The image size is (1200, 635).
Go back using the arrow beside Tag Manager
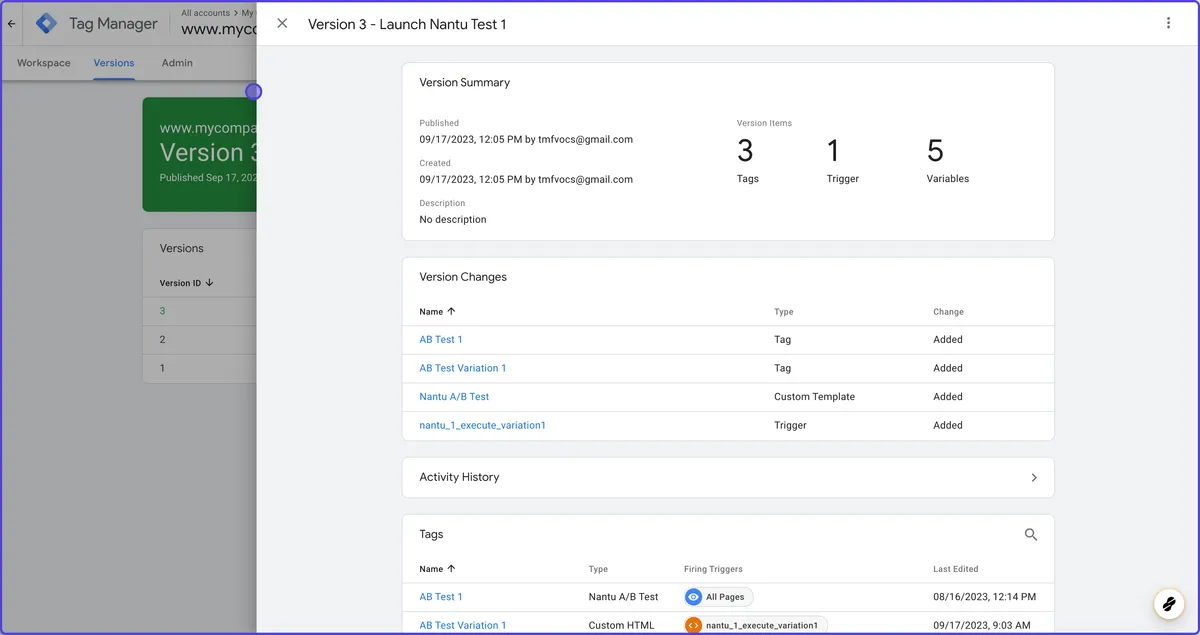(x=11, y=23)
